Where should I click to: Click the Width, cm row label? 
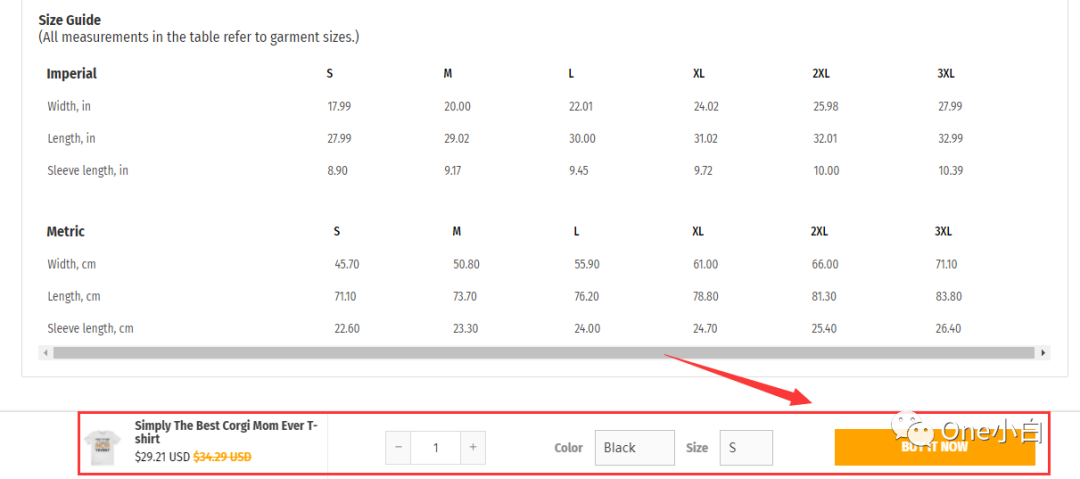pyautogui.click(x=72, y=265)
